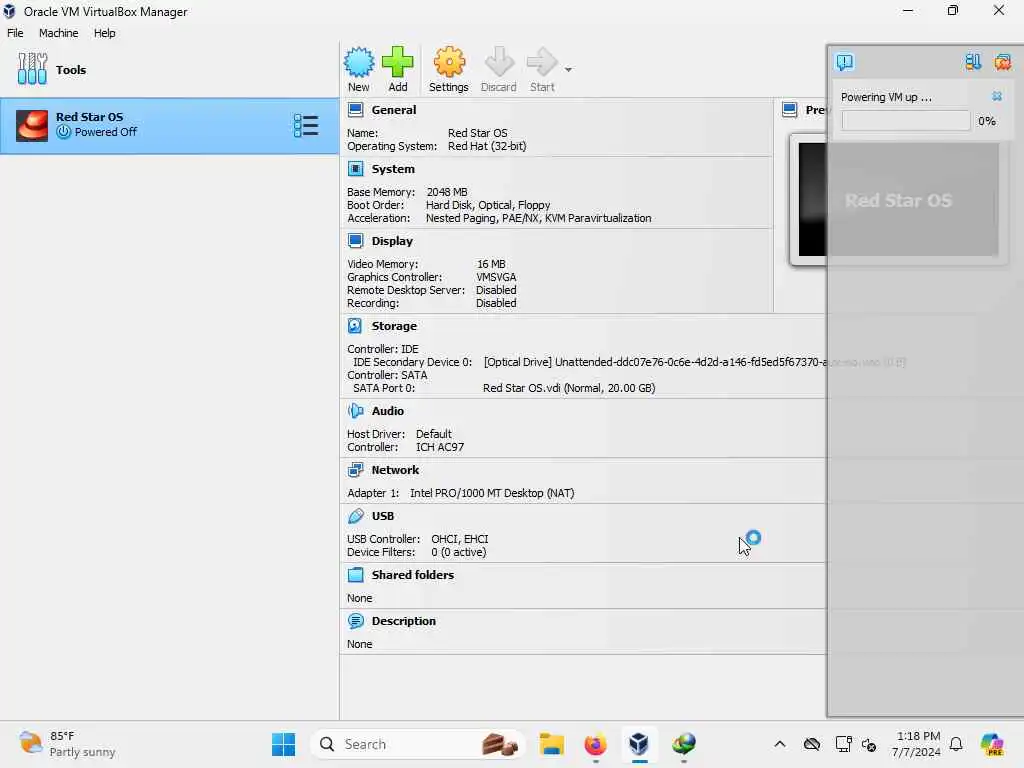
Task: Click the Graphics Controller VMSVGA value
Action: coord(496,277)
